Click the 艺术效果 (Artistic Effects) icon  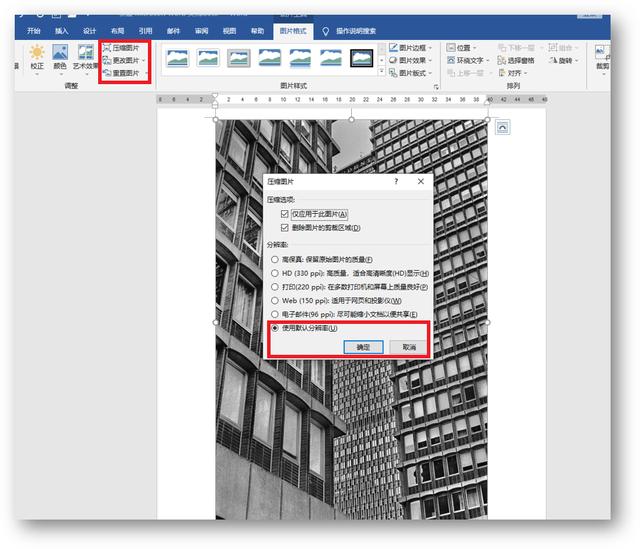86,58
